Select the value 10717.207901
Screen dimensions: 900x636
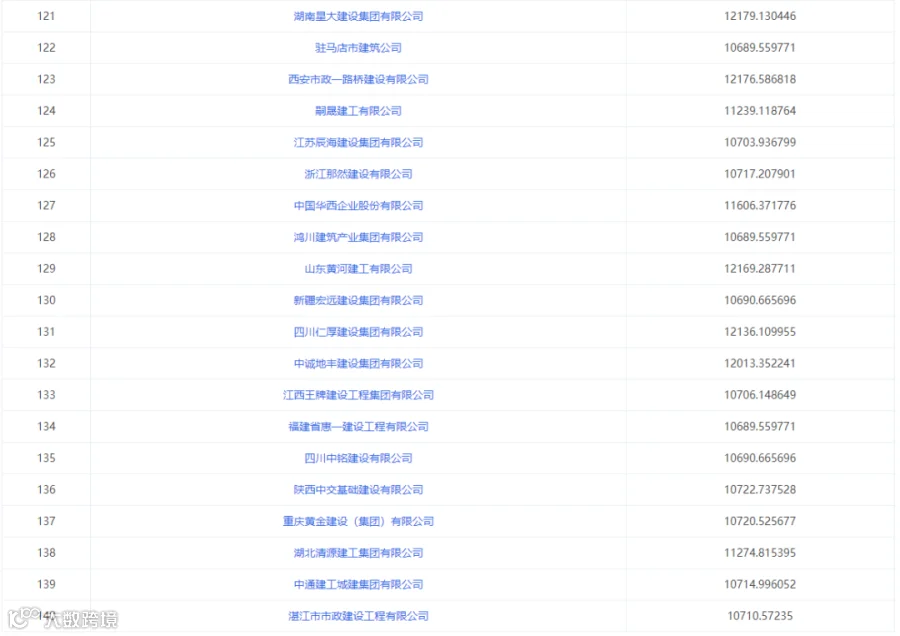point(760,174)
